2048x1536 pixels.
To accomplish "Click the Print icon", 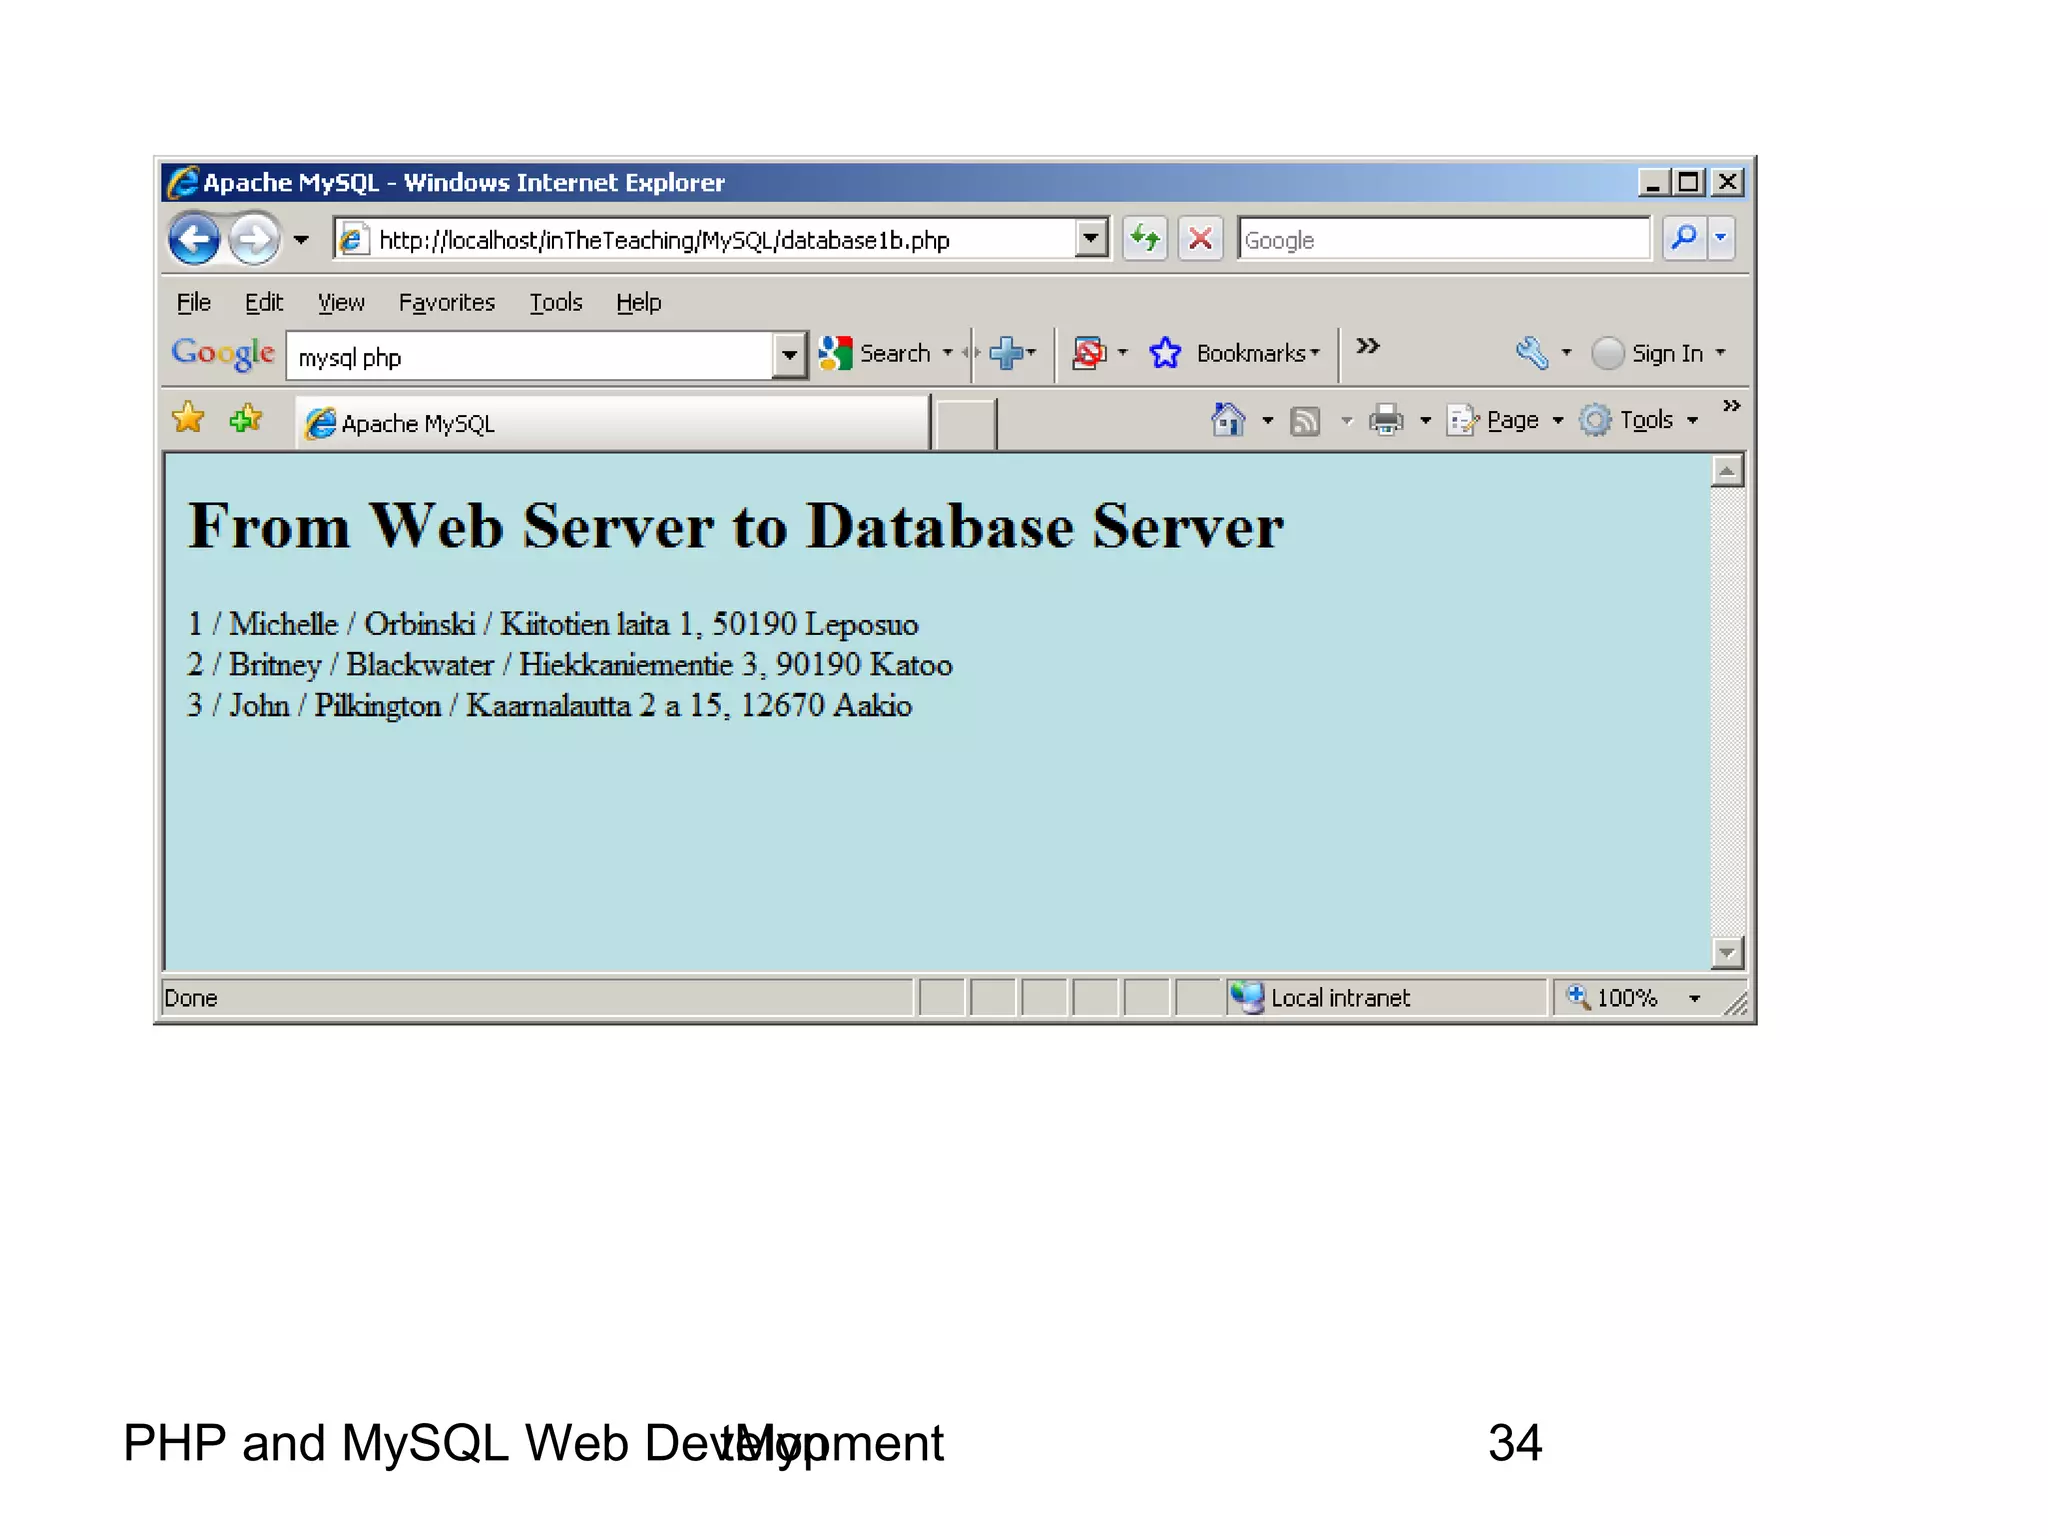I will coord(1386,420).
